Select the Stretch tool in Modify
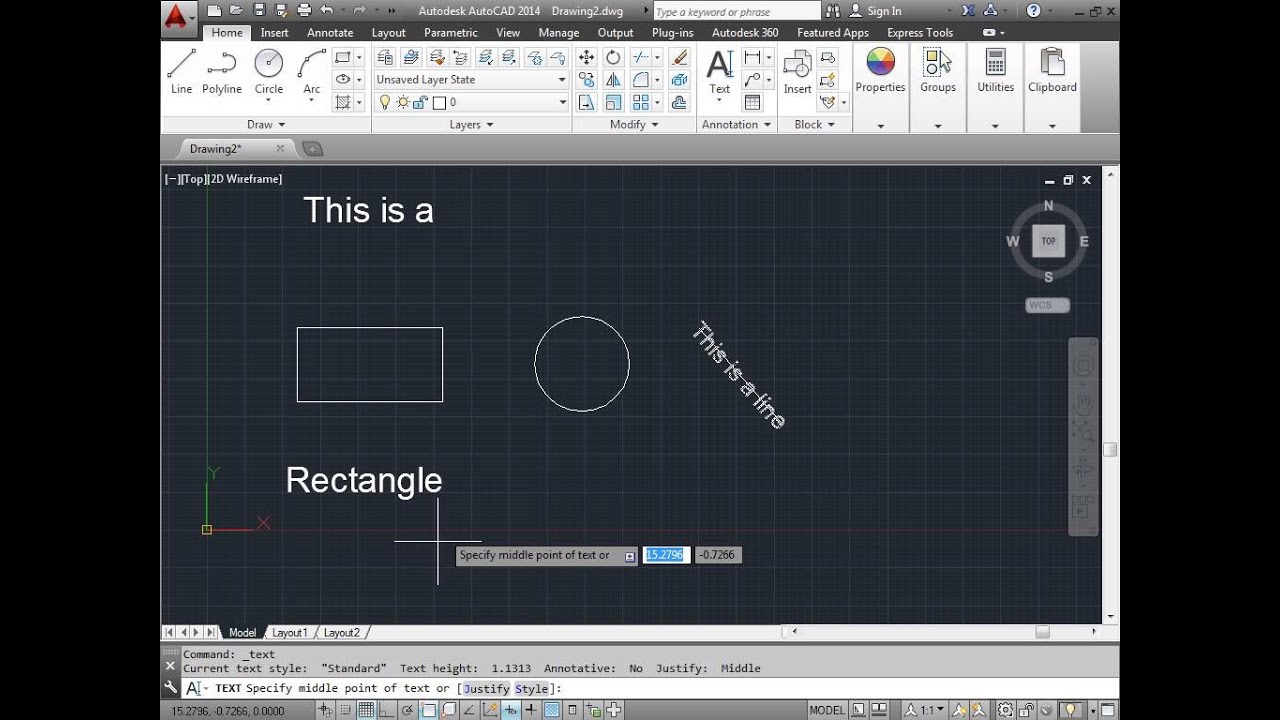Image resolution: width=1280 pixels, height=720 pixels. (x=587, y=102)
